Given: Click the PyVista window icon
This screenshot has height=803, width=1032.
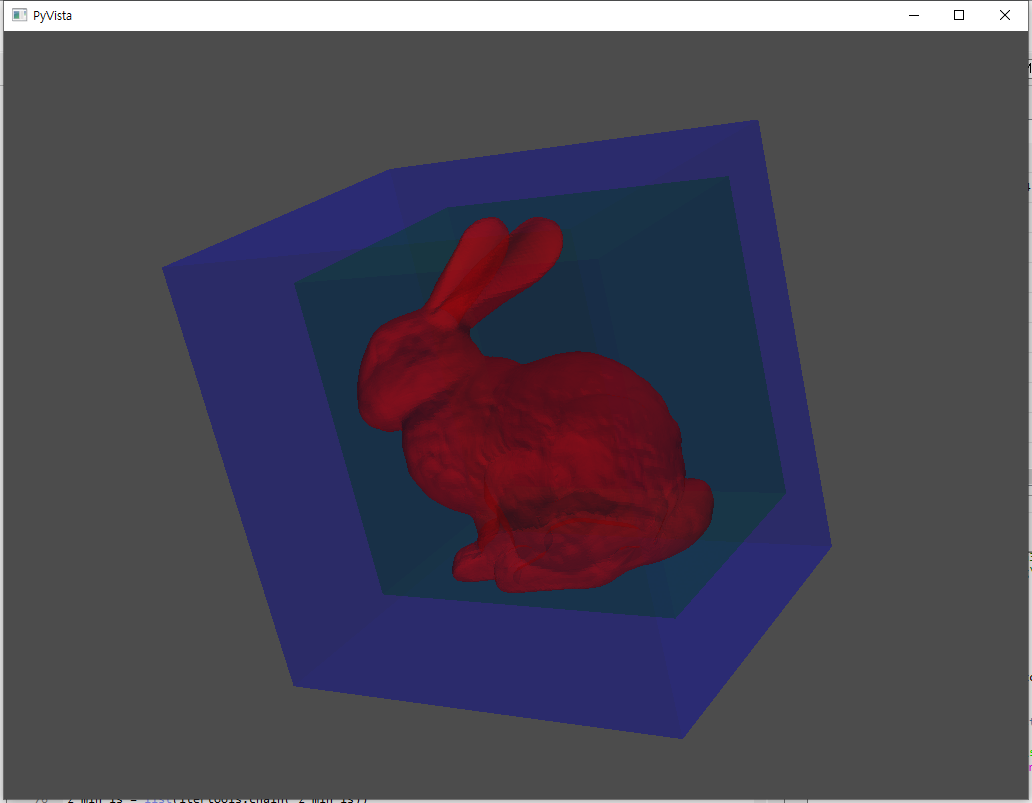Looking at the screenshot, I should click(19, 15).
